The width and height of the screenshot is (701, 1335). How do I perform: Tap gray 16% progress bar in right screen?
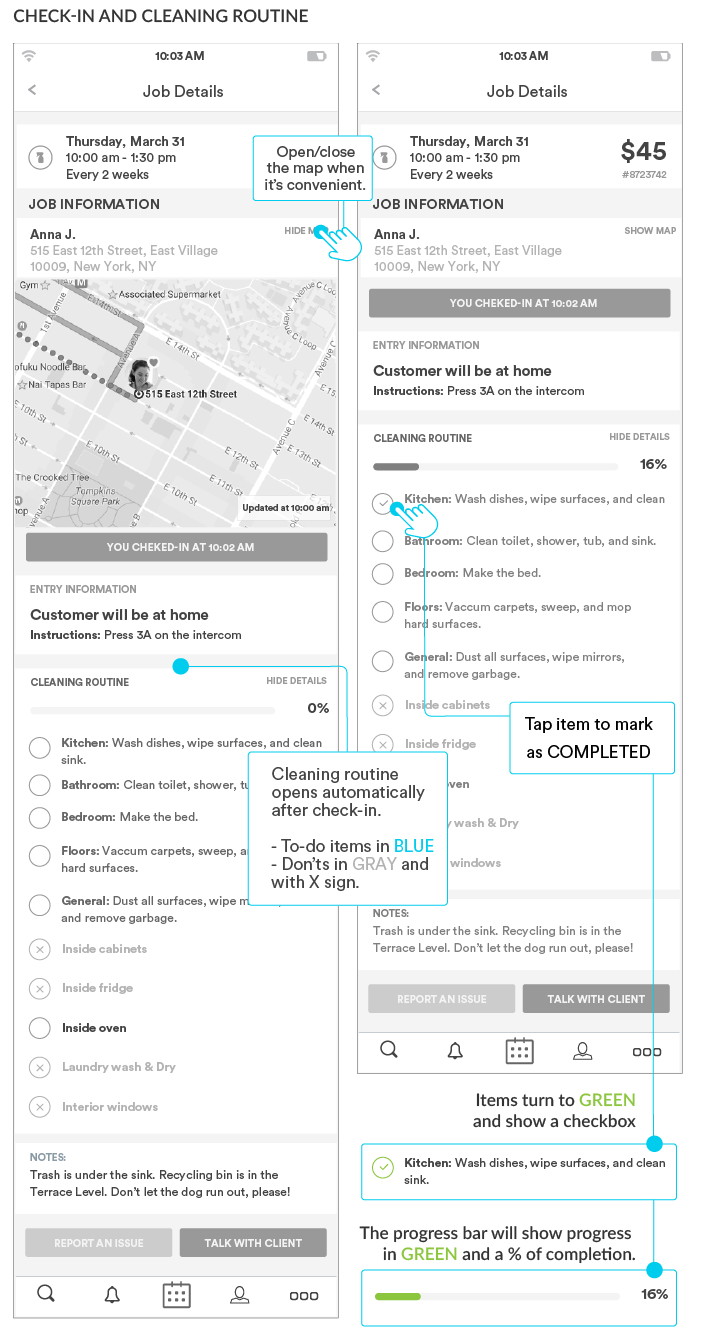(x=495, y=466)
